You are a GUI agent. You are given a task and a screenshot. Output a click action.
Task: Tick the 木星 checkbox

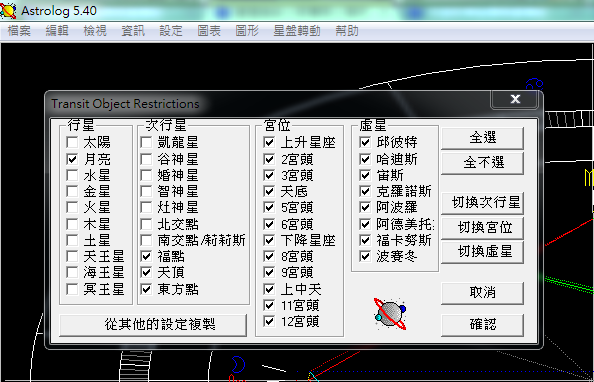(72, 224)
